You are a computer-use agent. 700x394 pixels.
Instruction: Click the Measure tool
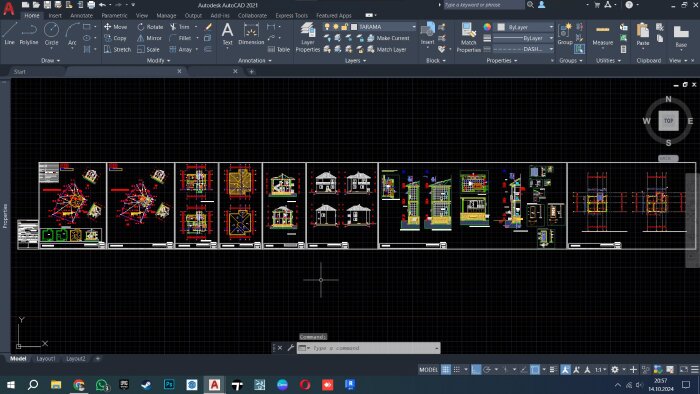click(x=603, y=34)
